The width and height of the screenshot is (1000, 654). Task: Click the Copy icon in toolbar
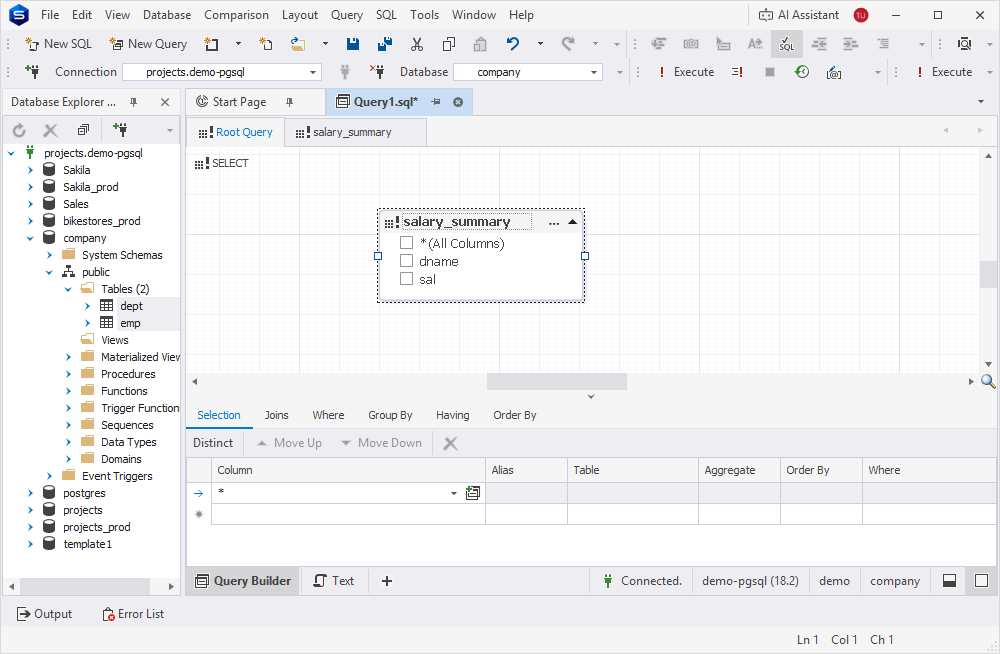[448, 44]
